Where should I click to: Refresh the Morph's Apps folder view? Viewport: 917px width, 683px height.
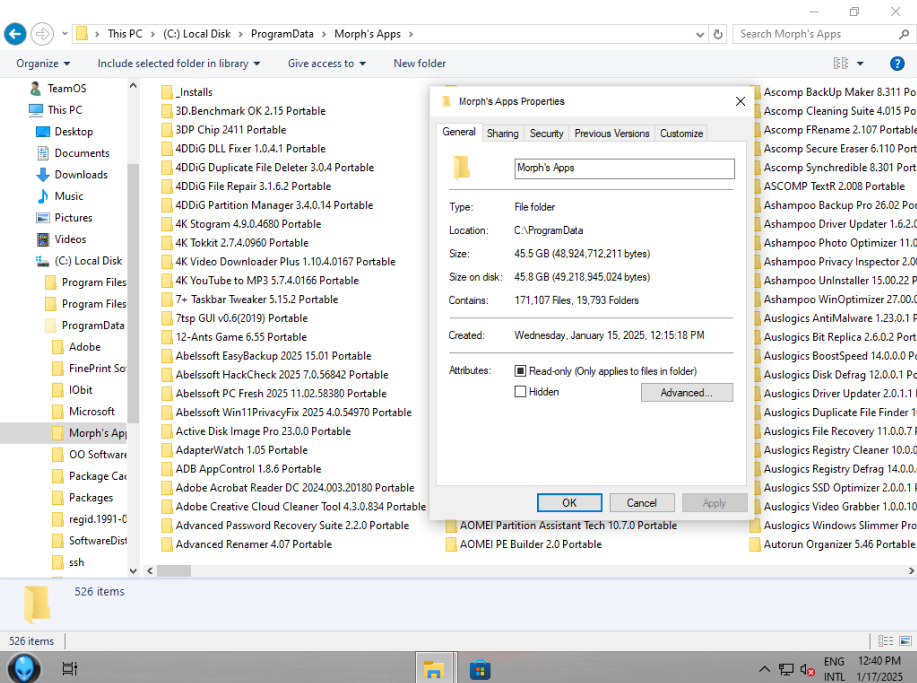(718, 35)
